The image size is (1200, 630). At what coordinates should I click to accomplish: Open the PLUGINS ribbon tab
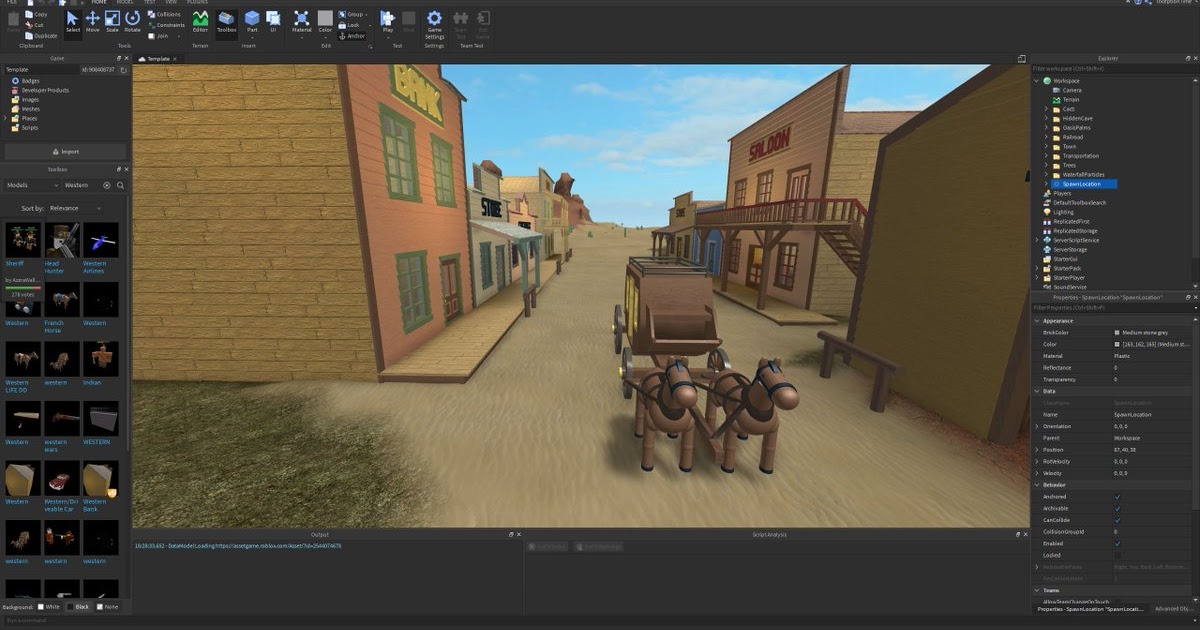click(197, 3)
